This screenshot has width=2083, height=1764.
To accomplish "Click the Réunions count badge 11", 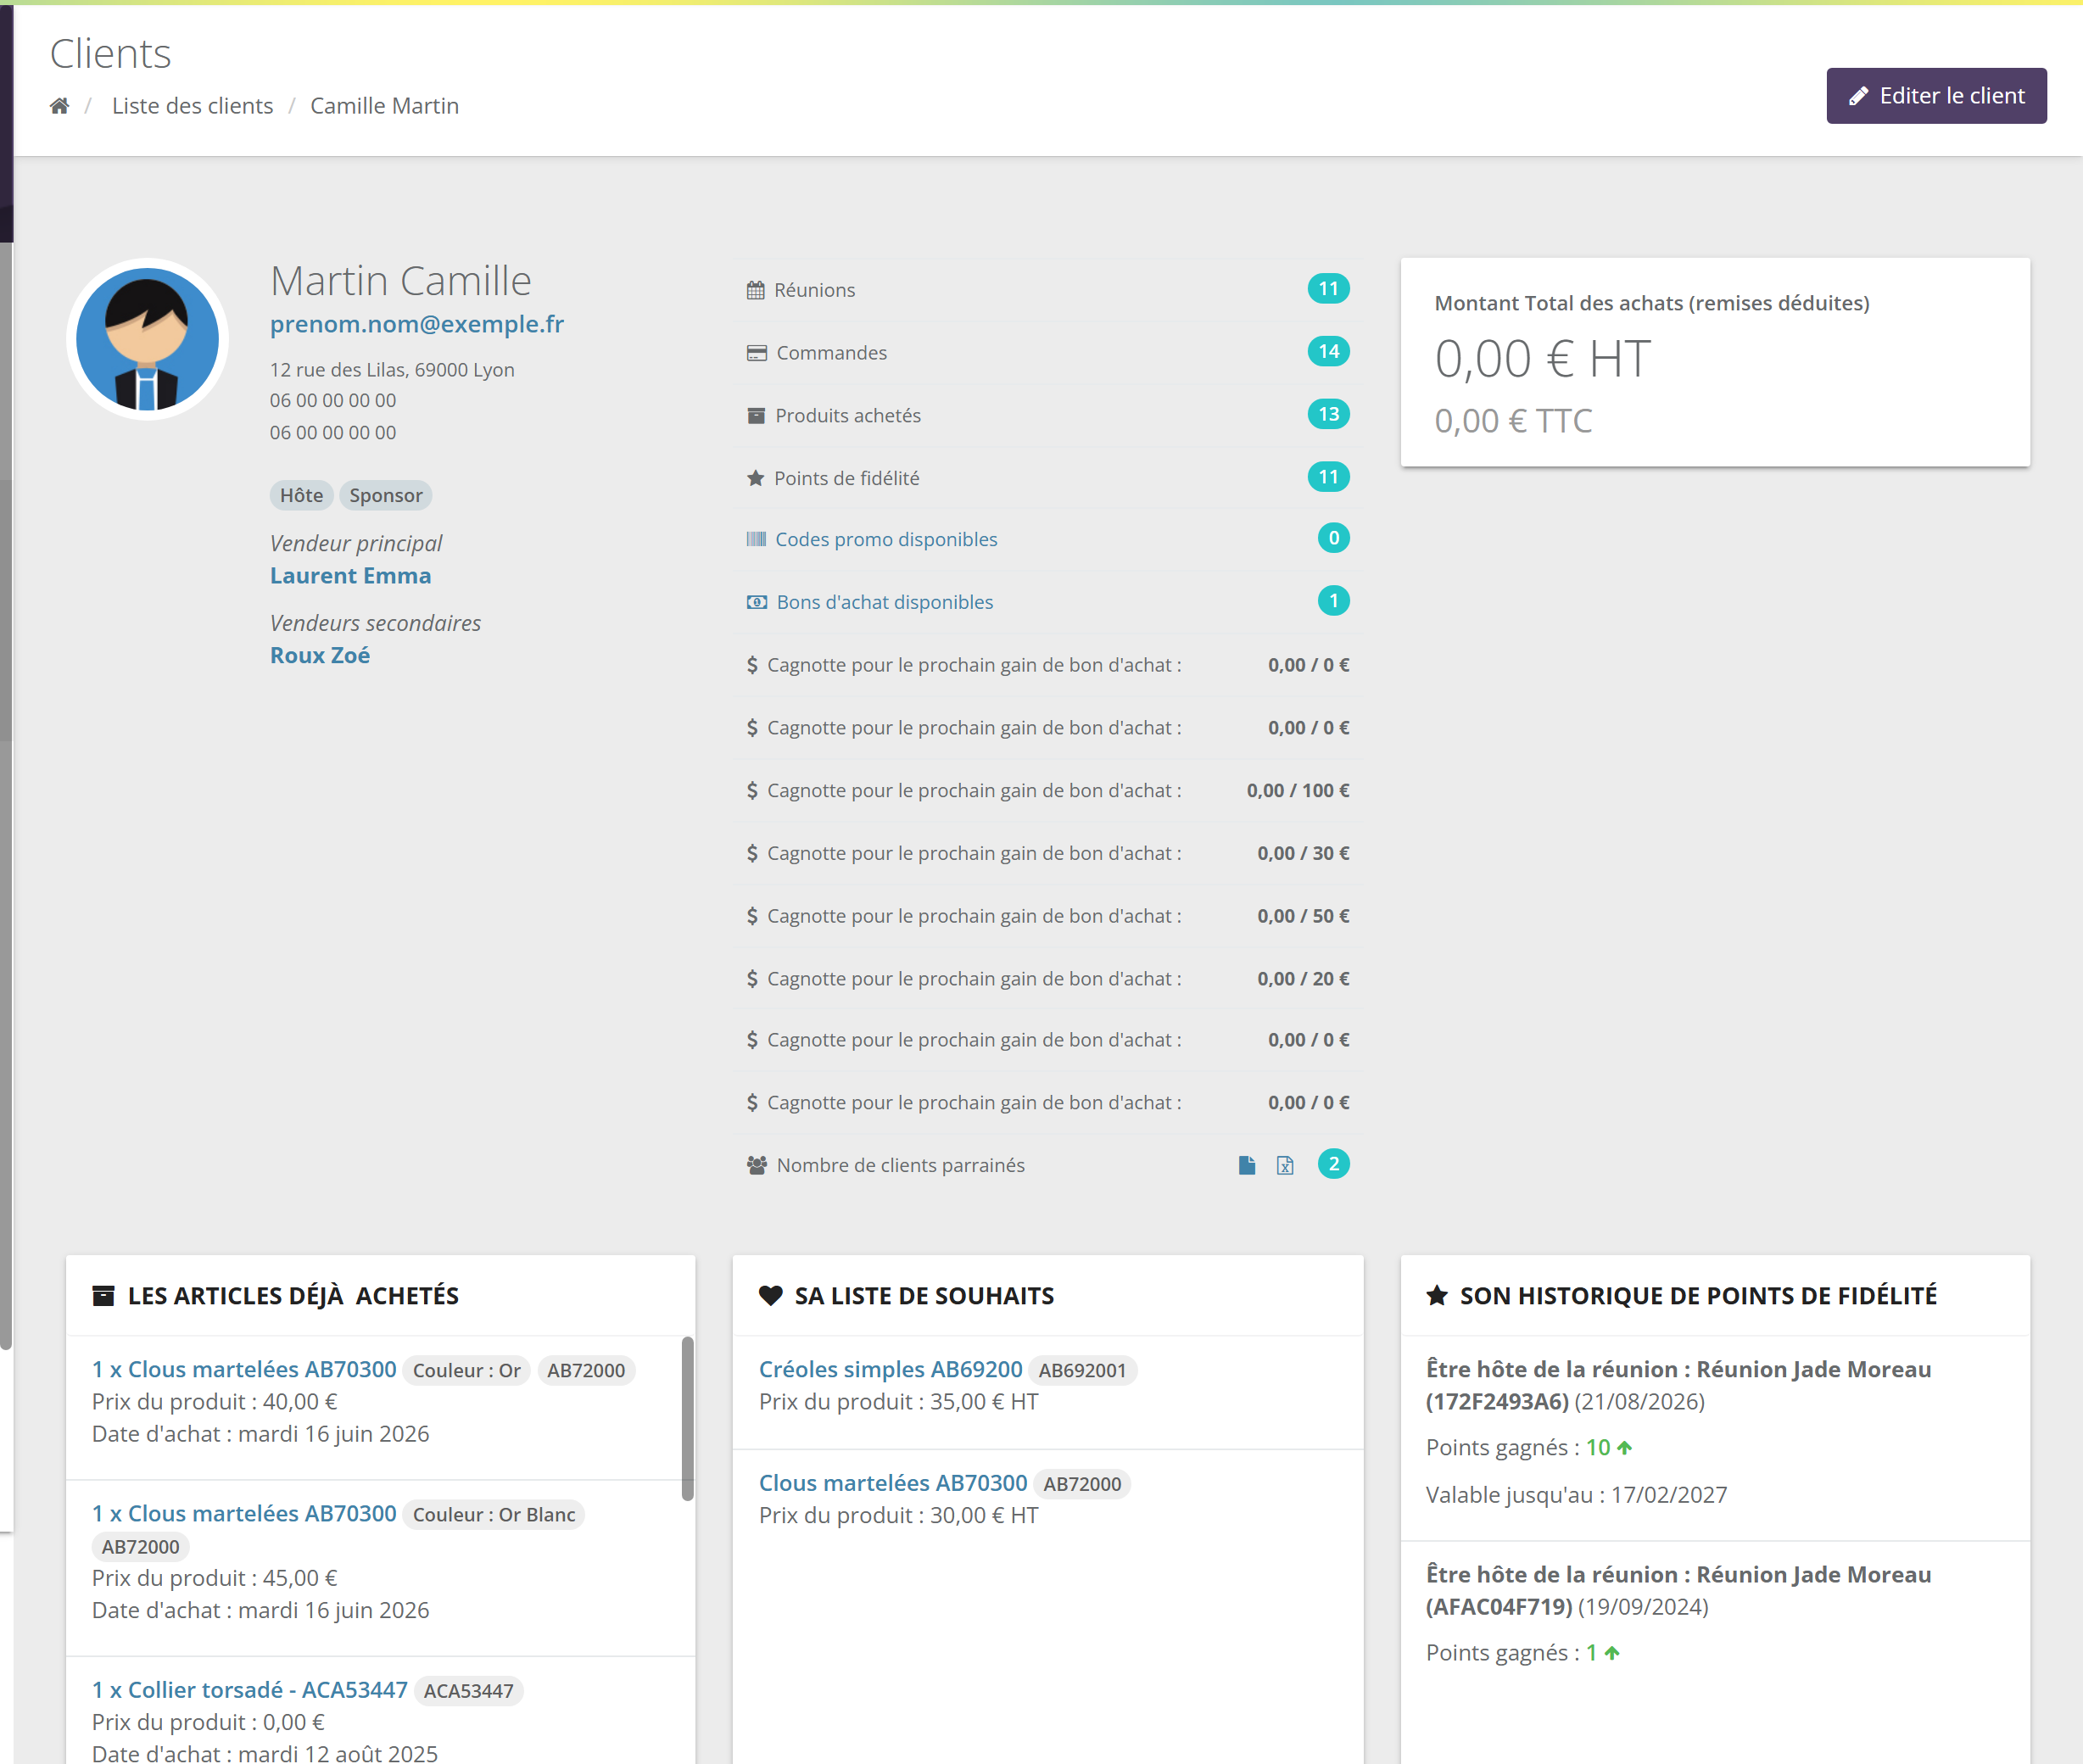I will (1328, 289).
